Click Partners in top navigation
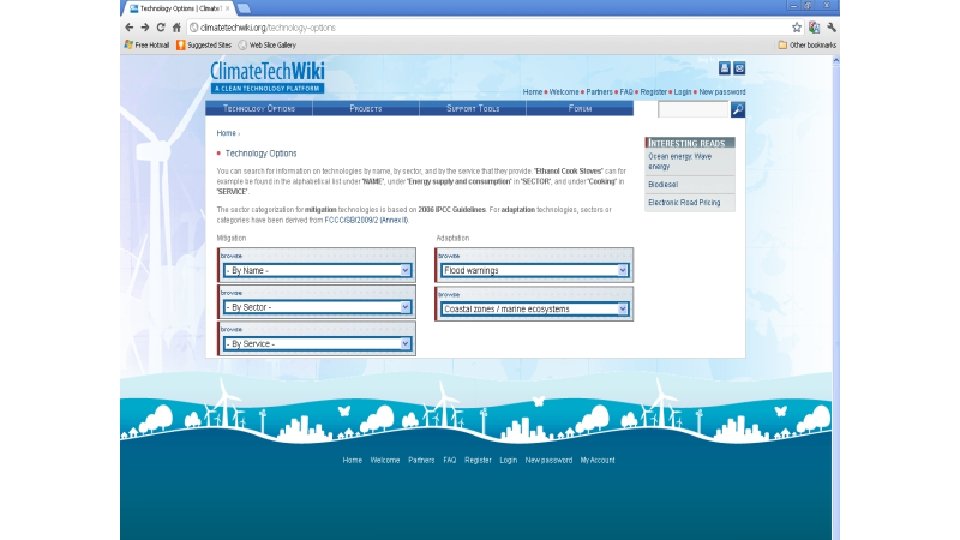 [599, 92]
